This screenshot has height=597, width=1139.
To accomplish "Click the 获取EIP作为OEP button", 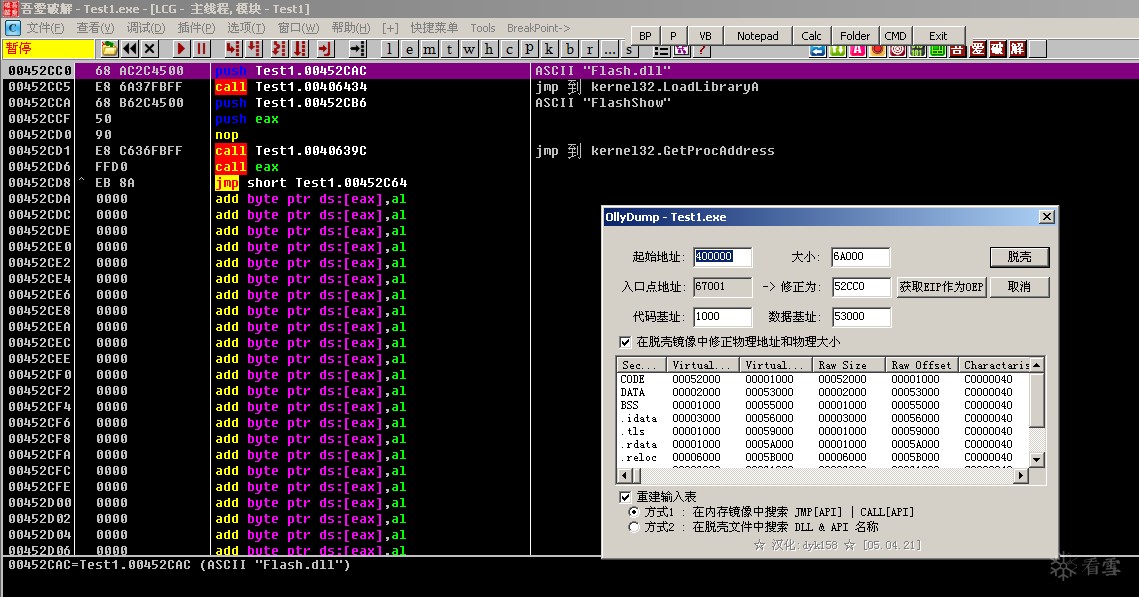I will pos(941,287).
